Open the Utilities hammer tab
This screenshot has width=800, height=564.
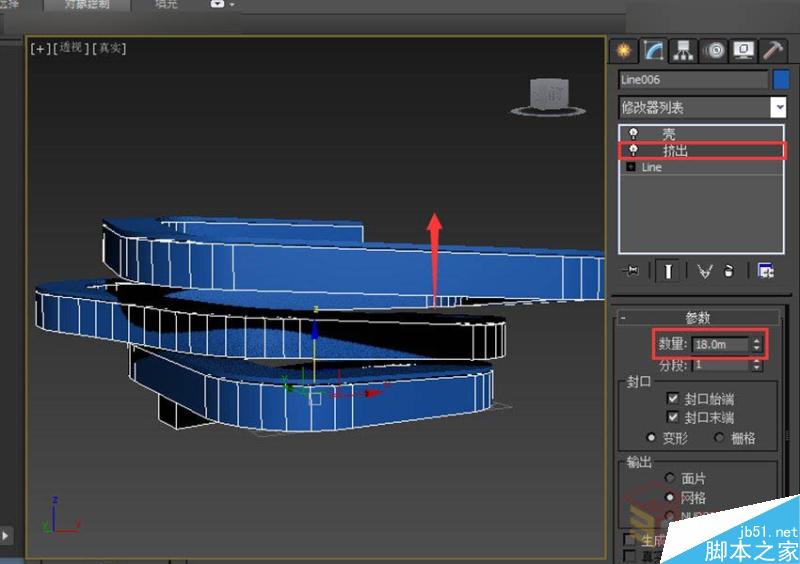coord(772,50)
